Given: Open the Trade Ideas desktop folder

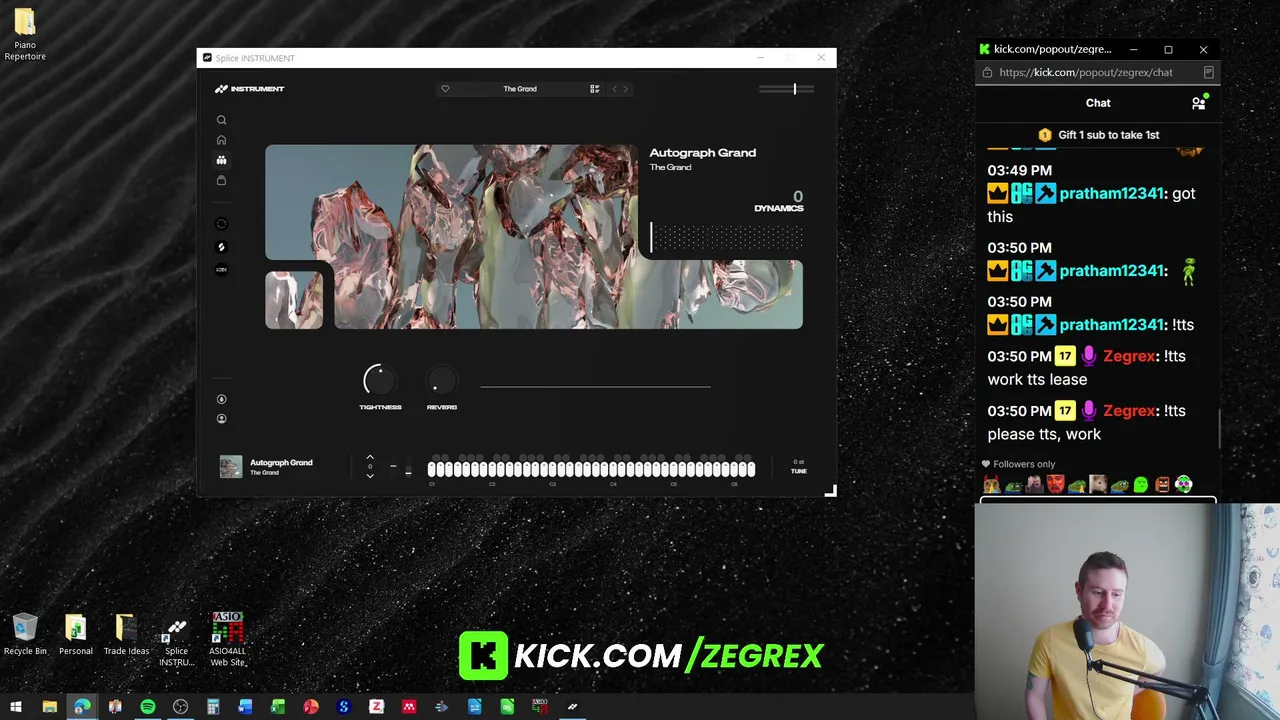Looking at the screenshot, I should pos(126,635).
